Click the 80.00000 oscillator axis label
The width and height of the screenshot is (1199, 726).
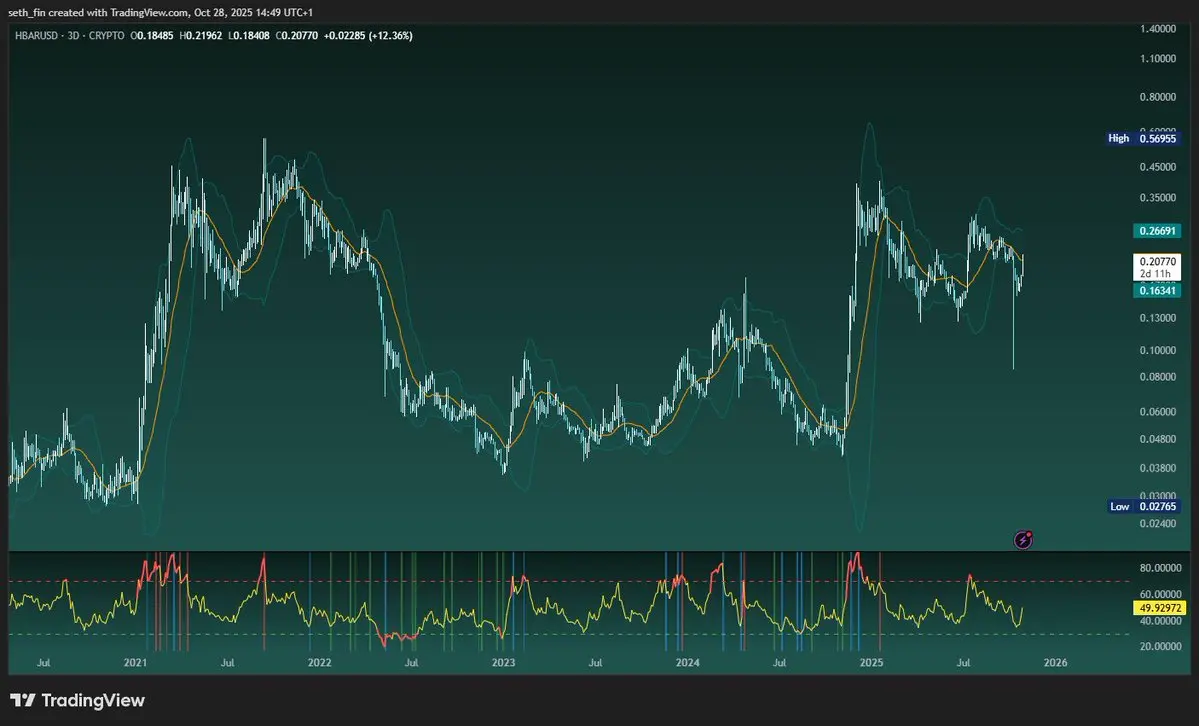1160,568
